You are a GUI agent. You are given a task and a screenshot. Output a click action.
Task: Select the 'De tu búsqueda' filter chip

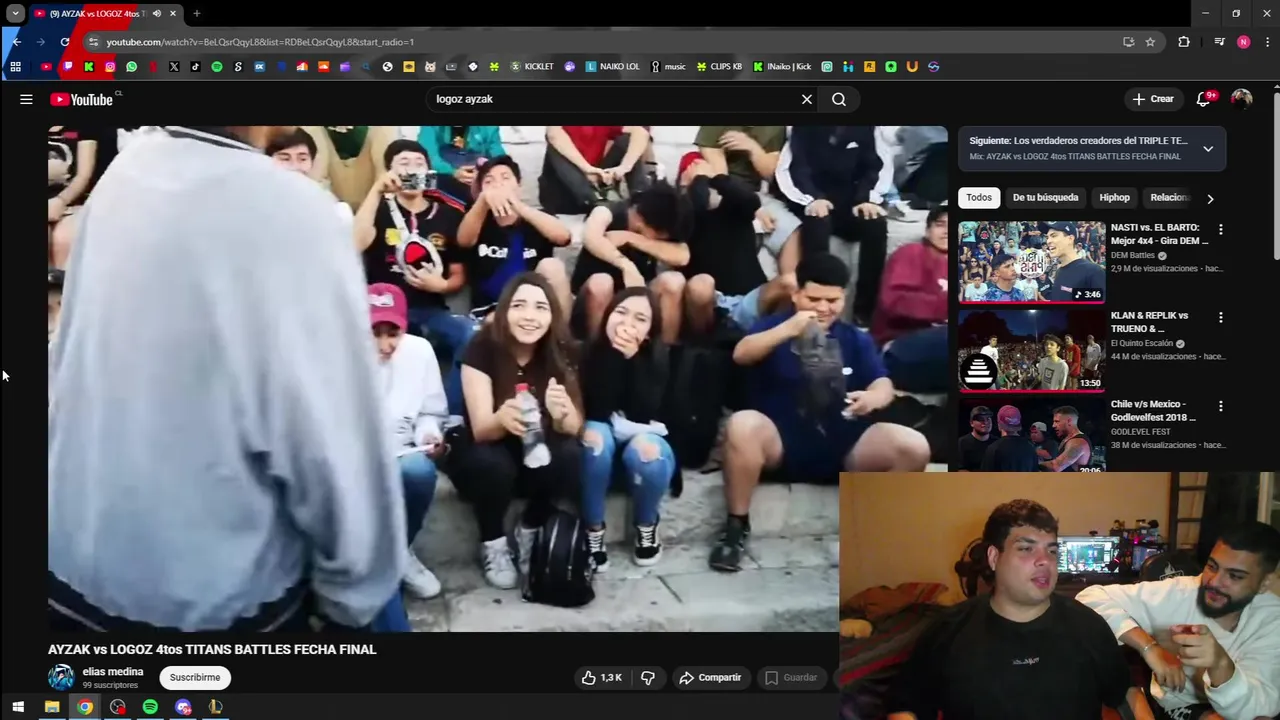(1045, 197)
